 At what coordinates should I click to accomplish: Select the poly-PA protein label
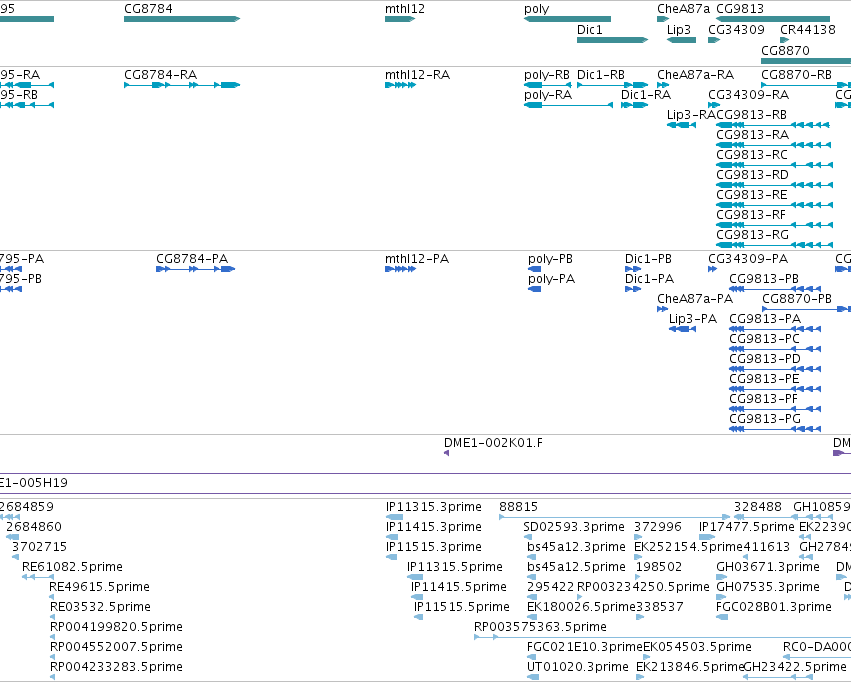click(x=551, y=279)
